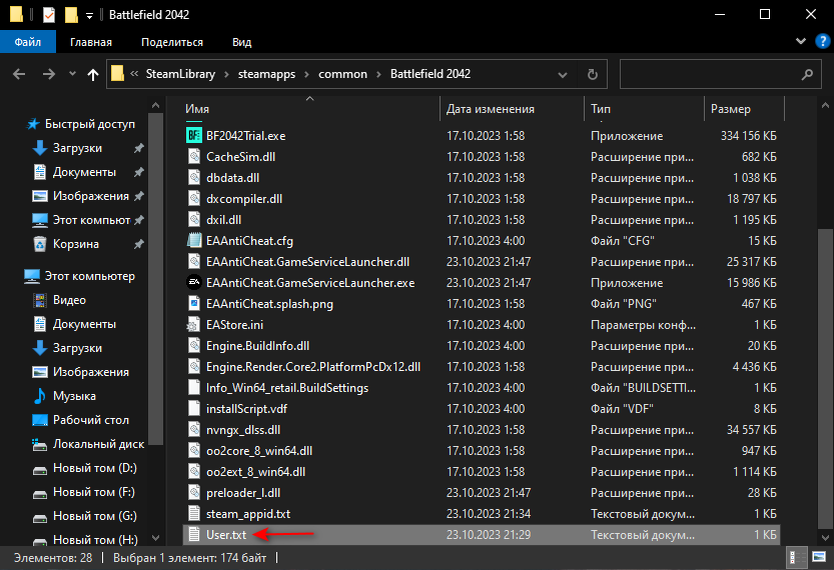Open Корзина recycle bin in sidebar
The width and height of the screenshot is (834, 570).
point(76,244)
